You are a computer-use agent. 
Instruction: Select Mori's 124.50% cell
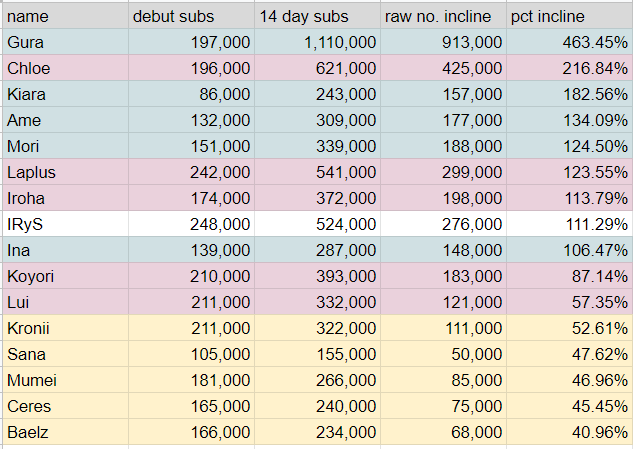coord(569,146)
